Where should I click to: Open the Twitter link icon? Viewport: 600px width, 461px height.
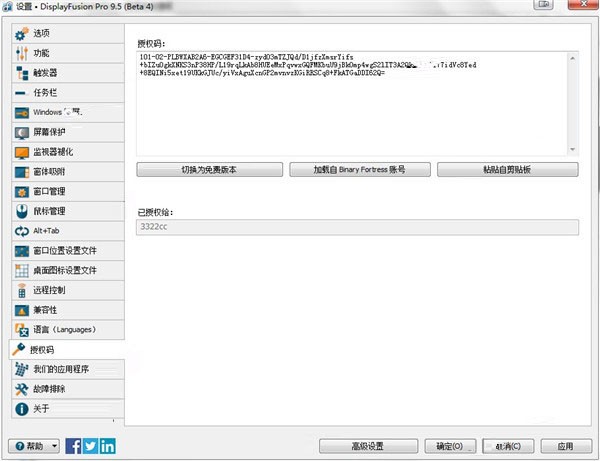90,446
